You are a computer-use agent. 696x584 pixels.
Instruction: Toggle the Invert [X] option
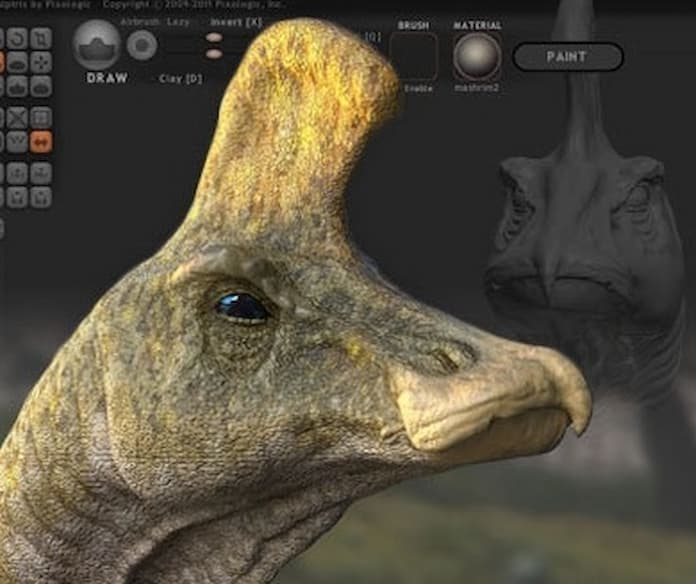pos(236,22)
